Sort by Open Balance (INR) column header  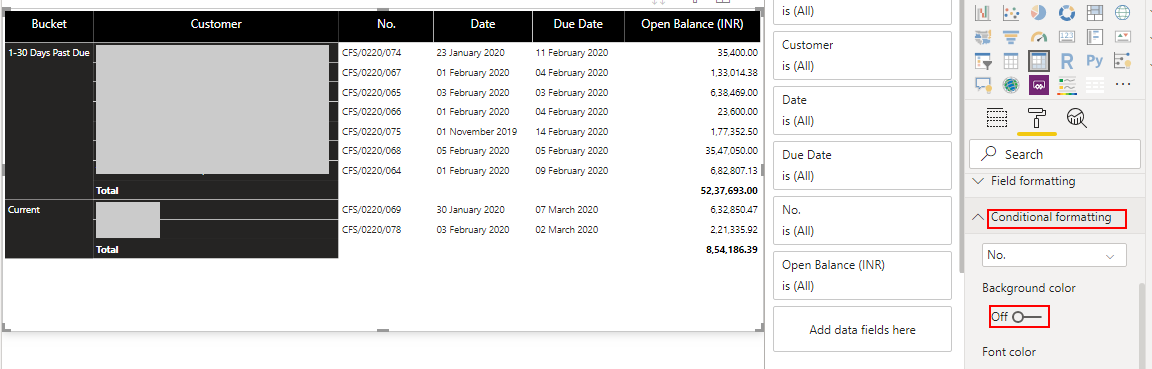[690, 24]
